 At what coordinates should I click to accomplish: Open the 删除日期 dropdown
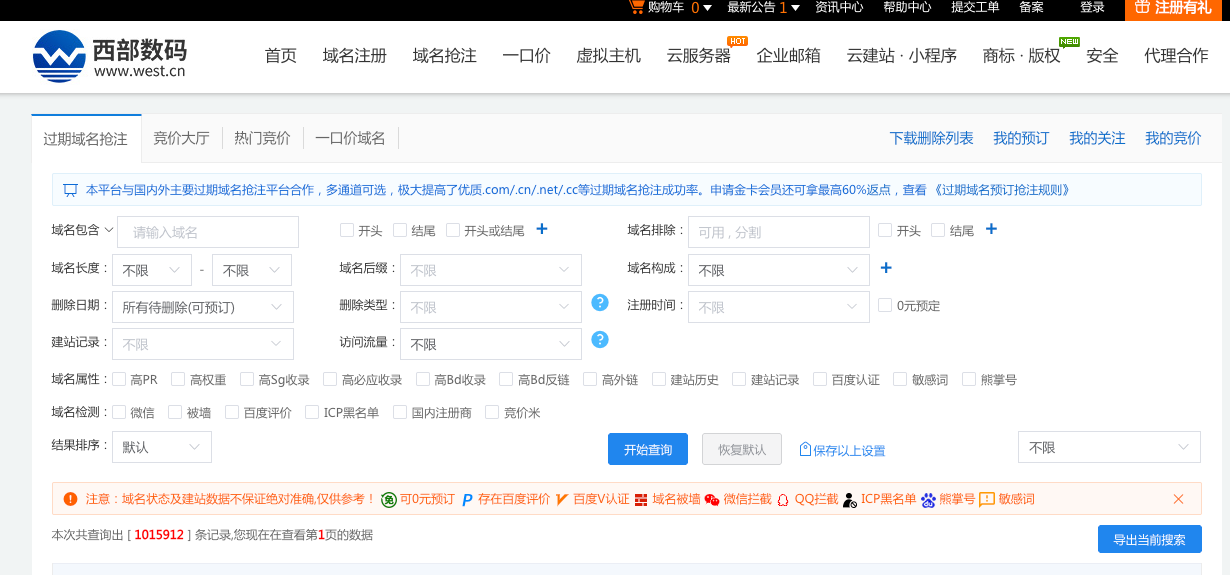click(202, 307)
